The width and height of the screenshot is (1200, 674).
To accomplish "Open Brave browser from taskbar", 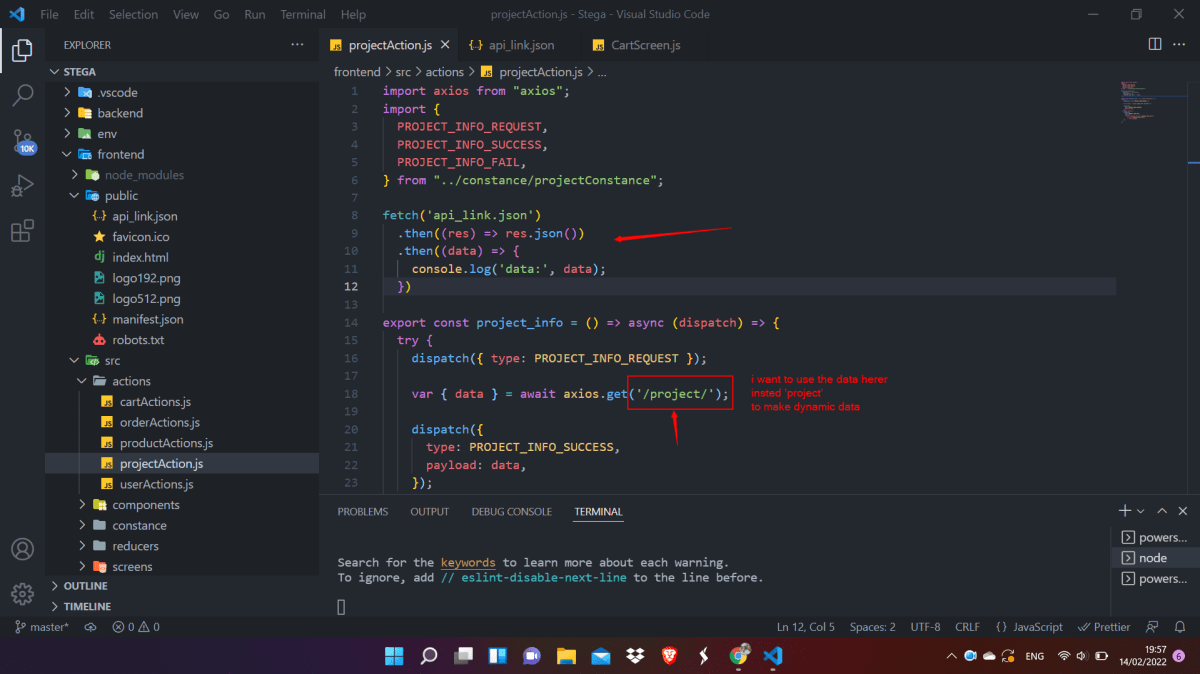I will (x=669, y=656).
